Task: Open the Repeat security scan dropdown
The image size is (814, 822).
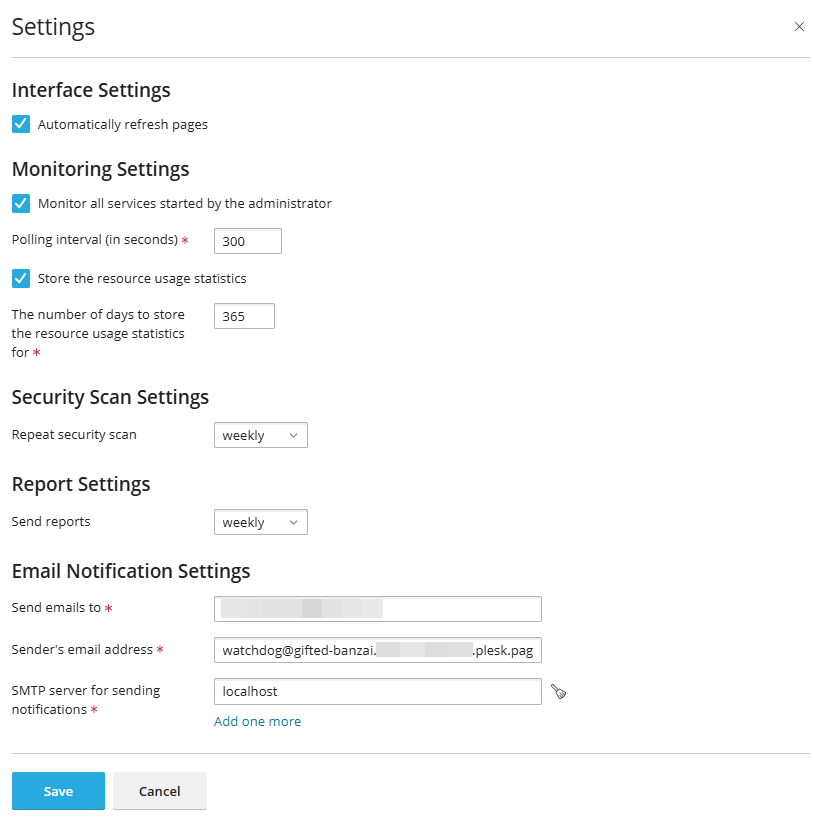Action: [x=261, y=435]
